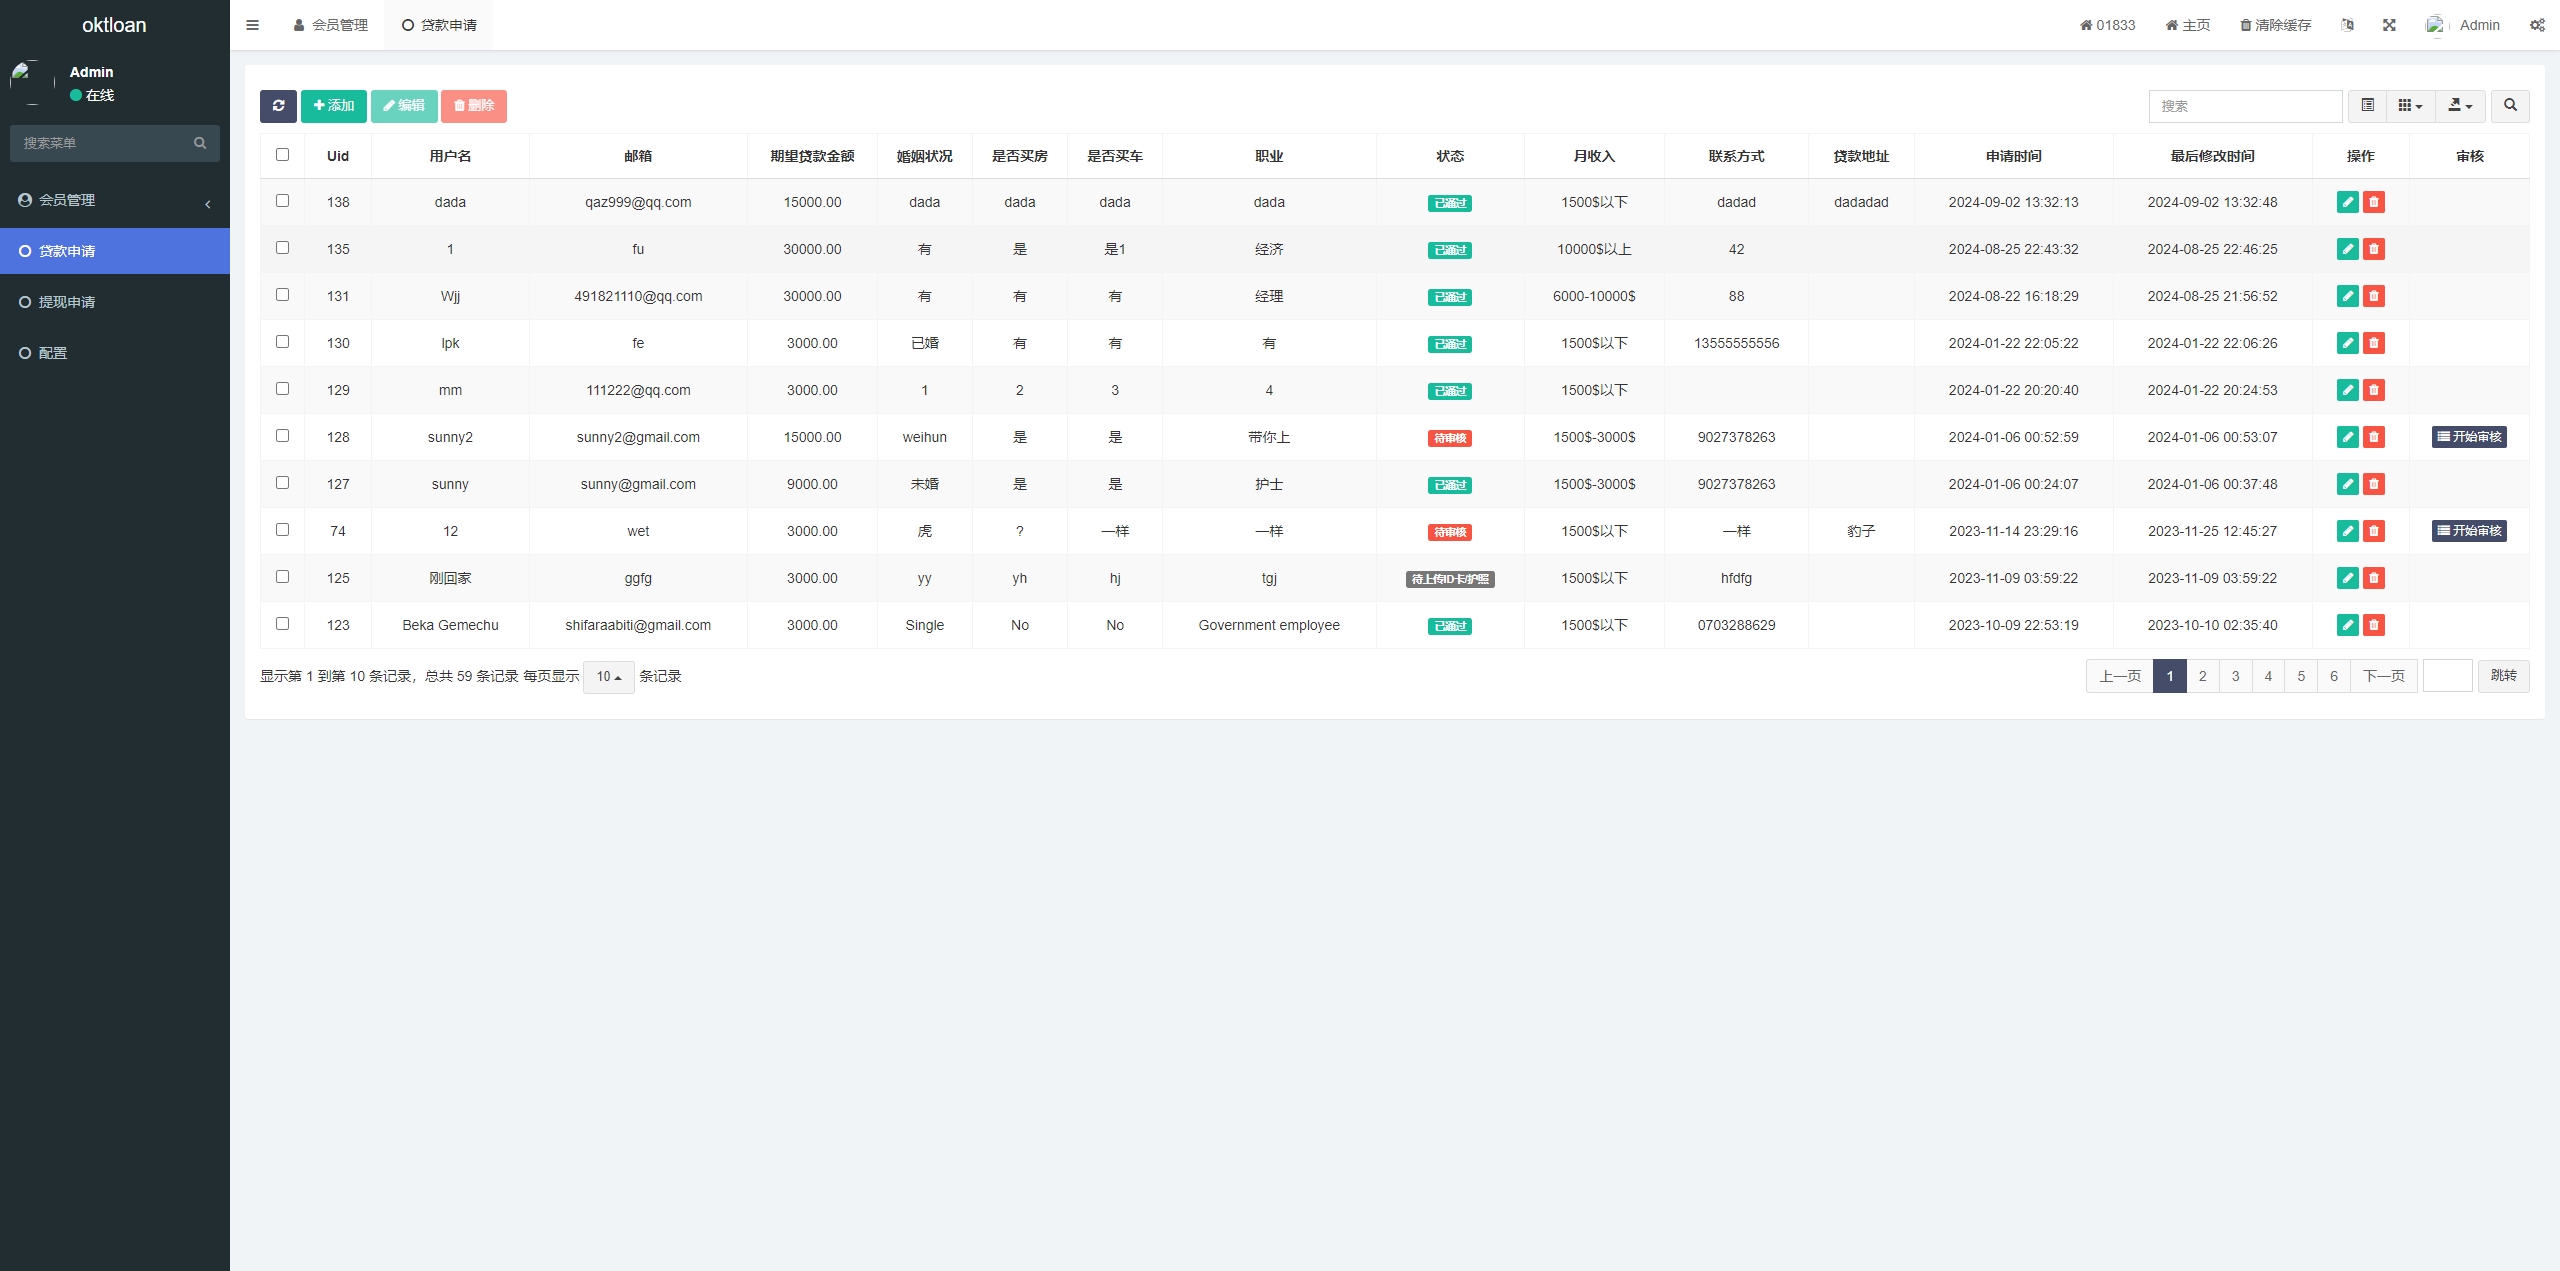2560x1271 pixels.
Task: Click the fullscreen icon in top bar
Action: (2389, 25)
